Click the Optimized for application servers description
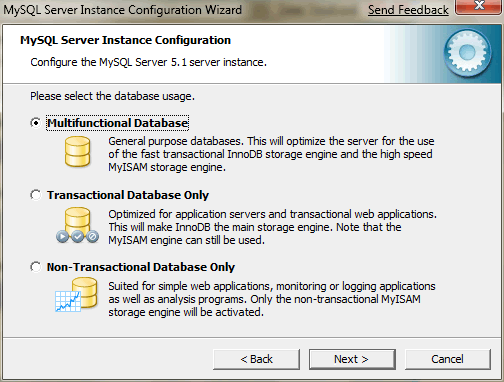Viewport: 504px width, 382px height. pos(272,227)
